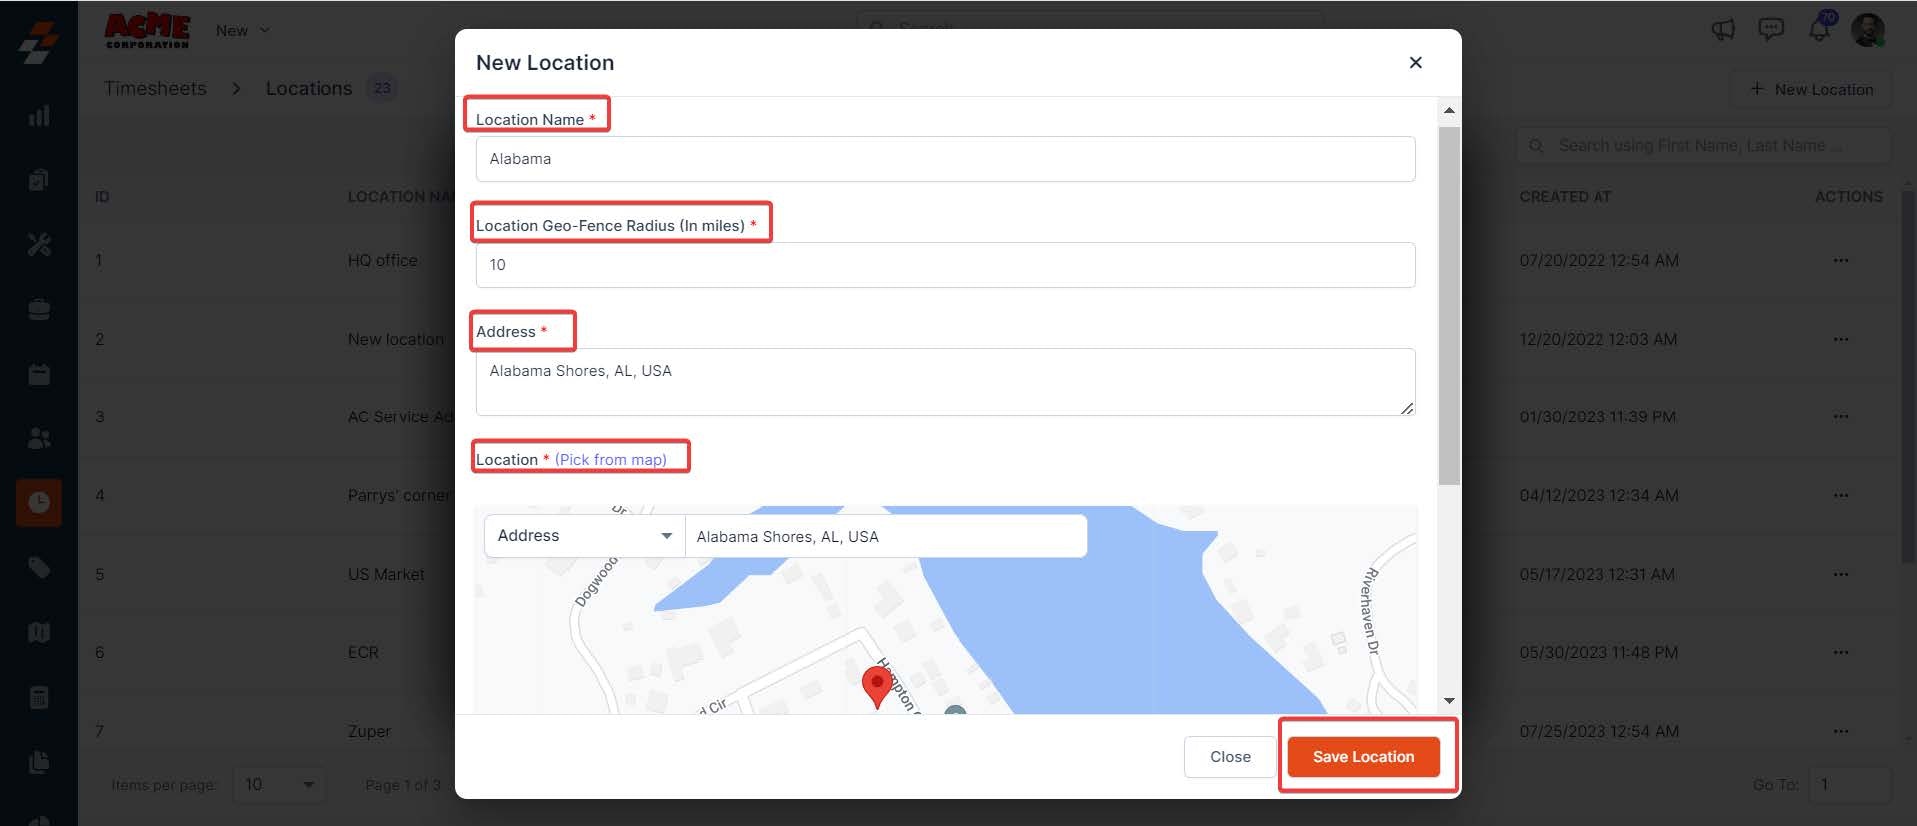Open the Address type dropdown on map
1917x826 pixels.
(584, 536)
